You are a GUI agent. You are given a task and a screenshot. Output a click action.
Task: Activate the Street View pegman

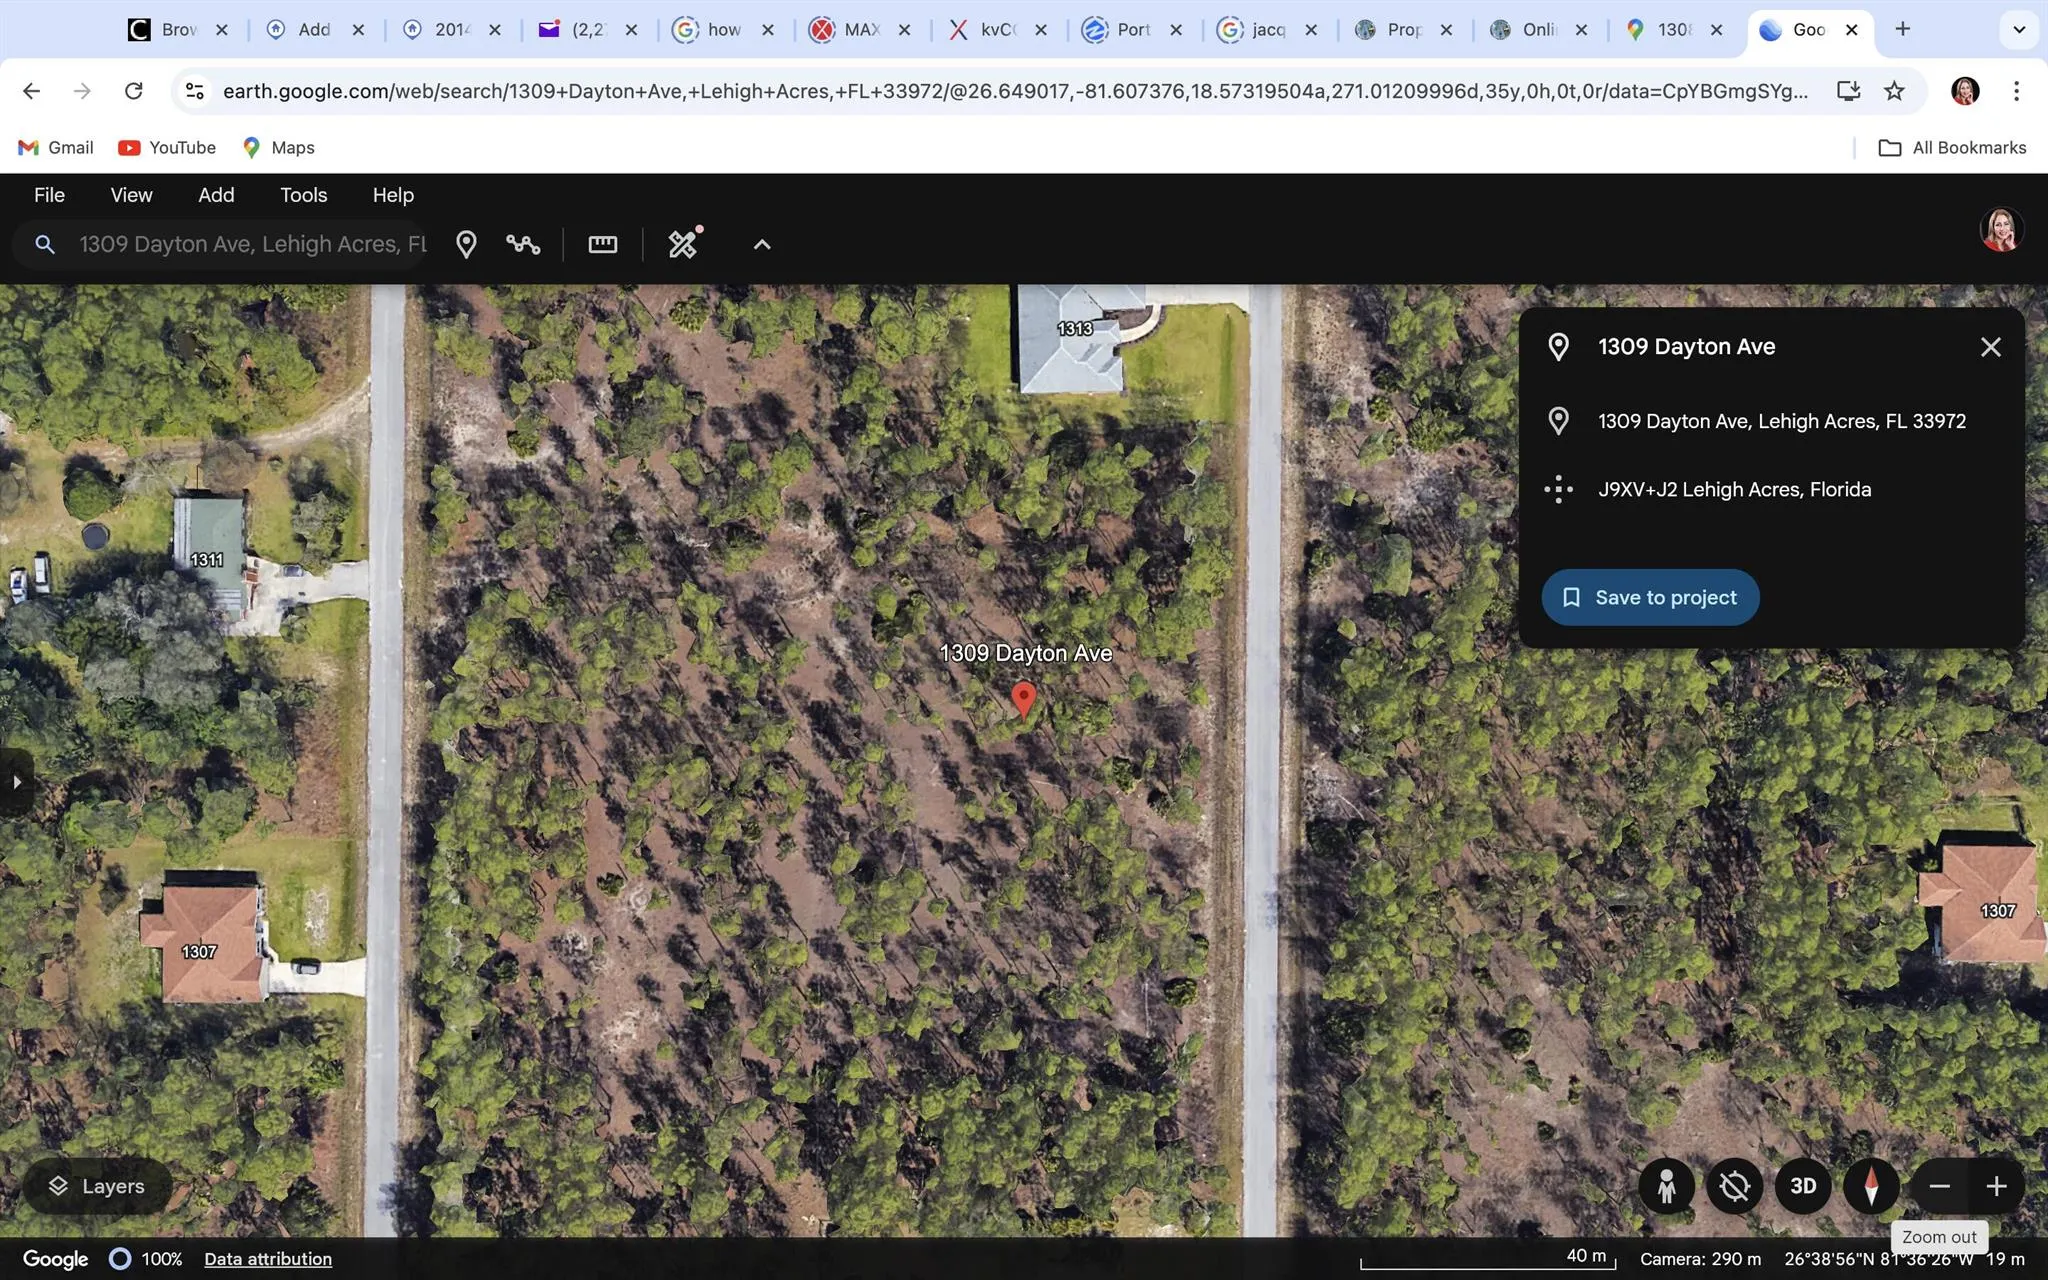pyautogui.click(x=1666, y=1186)
